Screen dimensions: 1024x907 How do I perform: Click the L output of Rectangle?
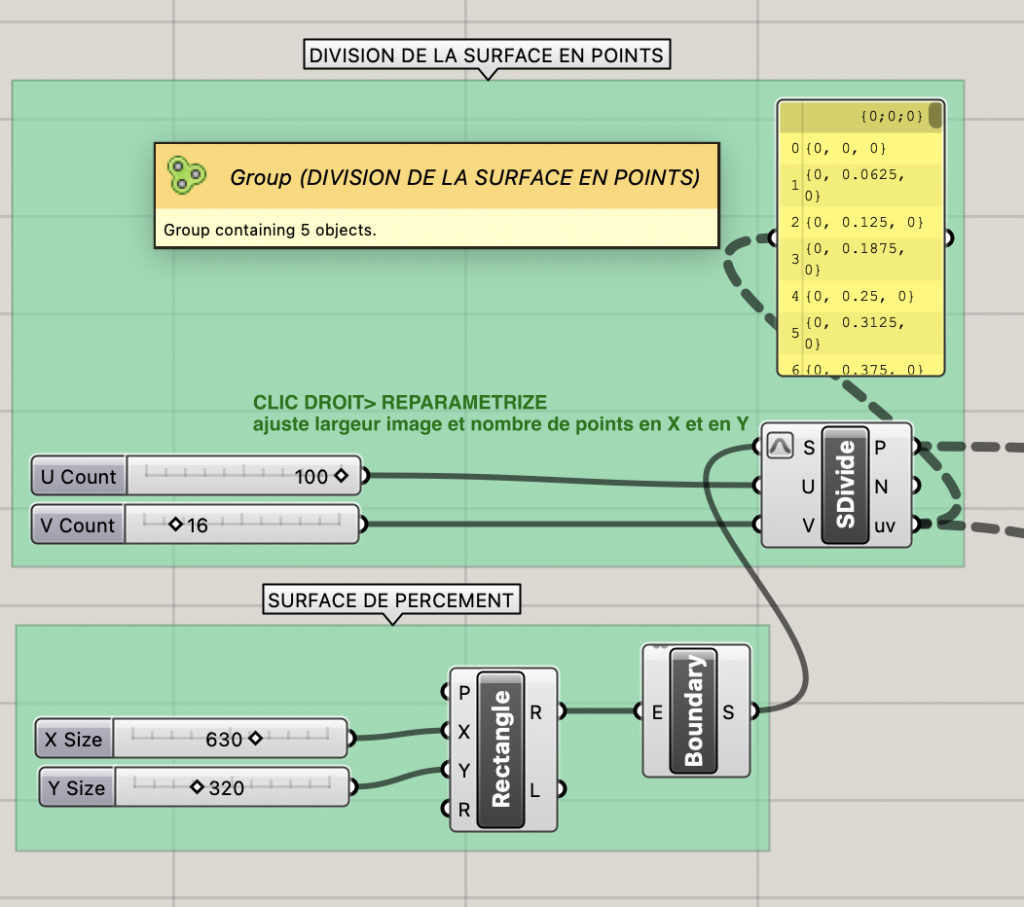pyautogui.click(x=535, y=788)
